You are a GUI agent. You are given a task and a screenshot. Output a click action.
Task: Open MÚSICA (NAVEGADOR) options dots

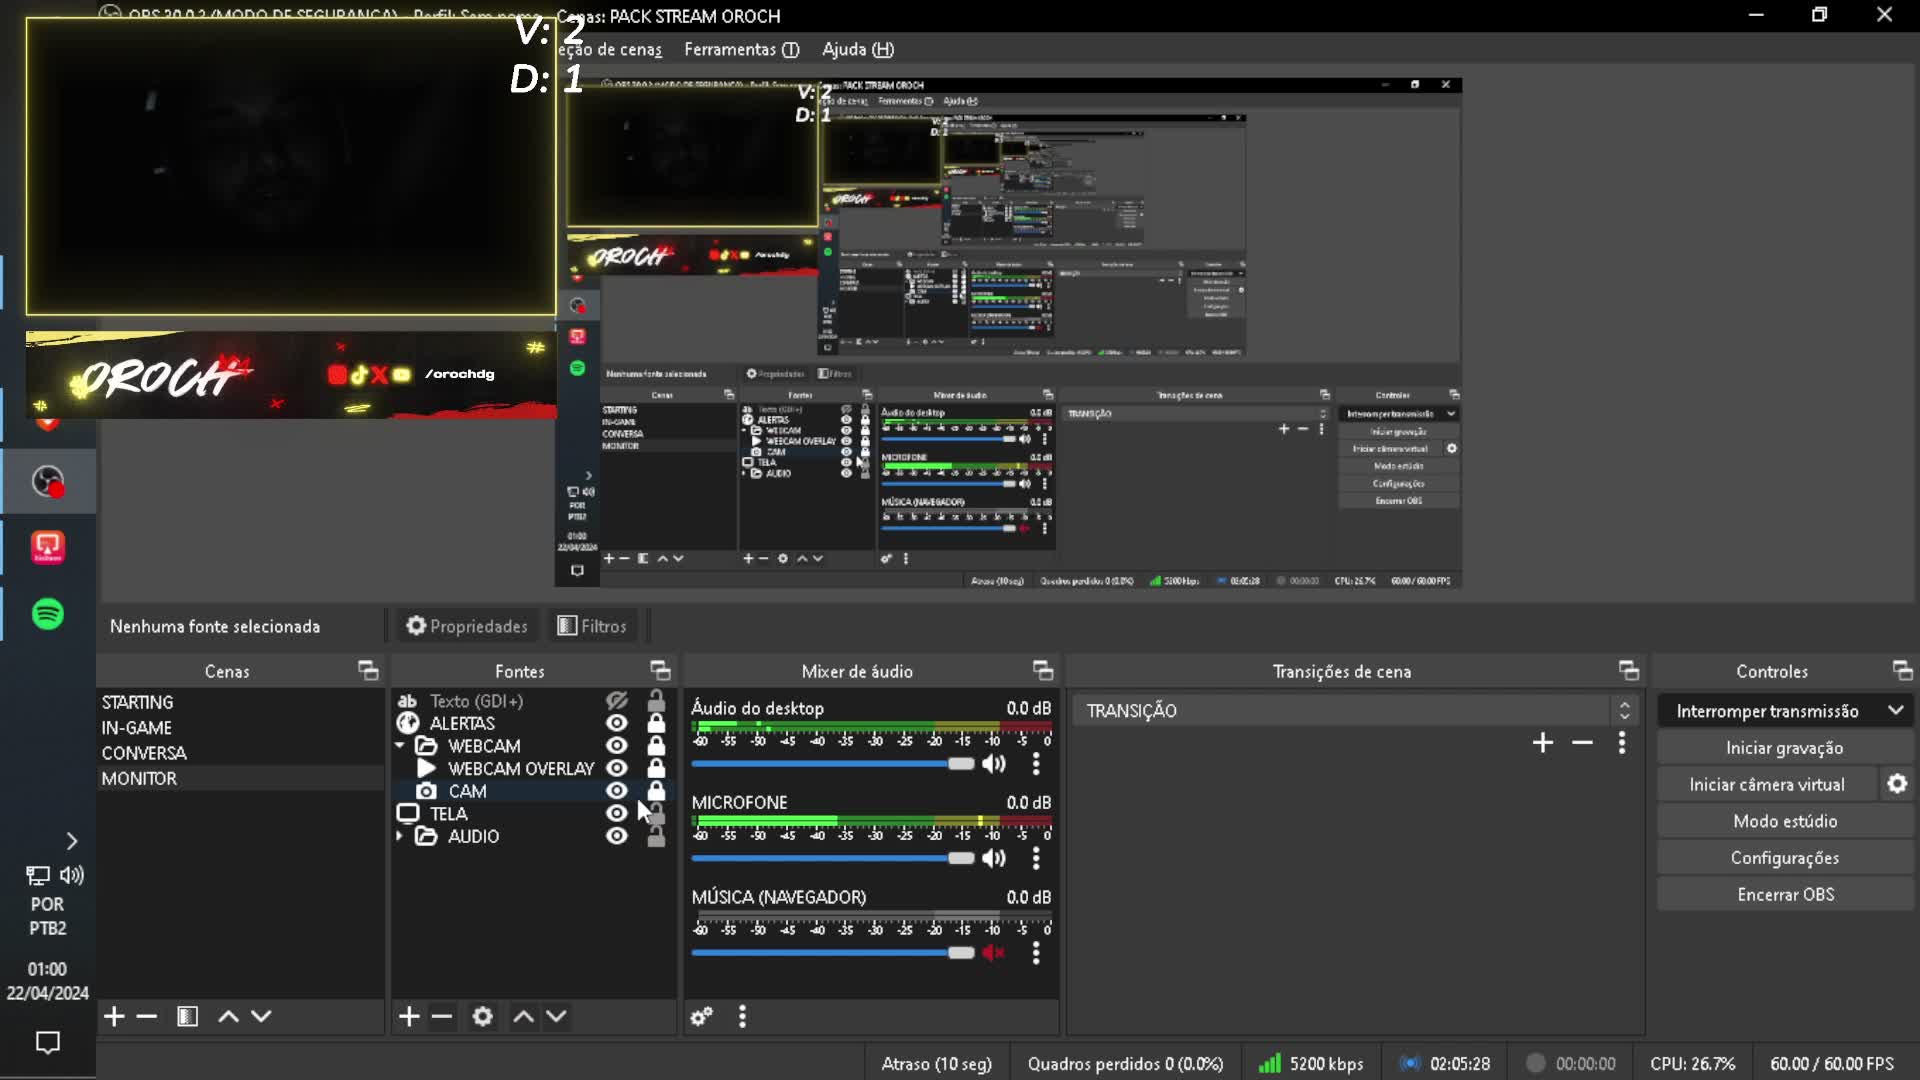1036,953
